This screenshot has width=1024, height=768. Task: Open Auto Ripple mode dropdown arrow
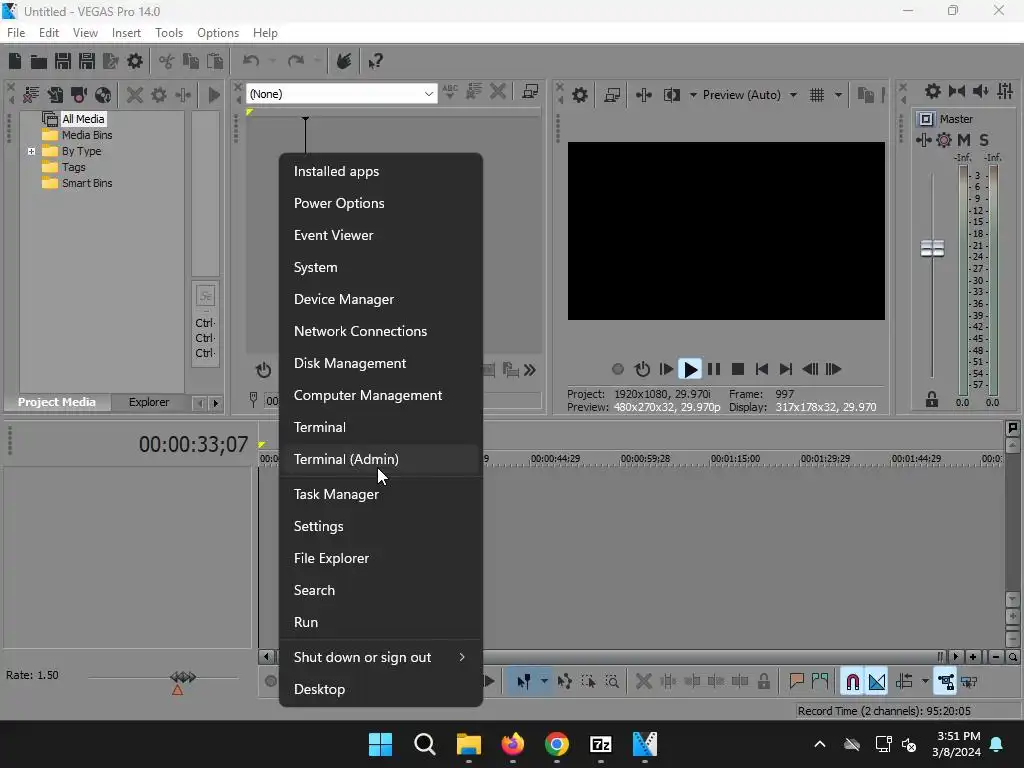[x=925, y=682]
